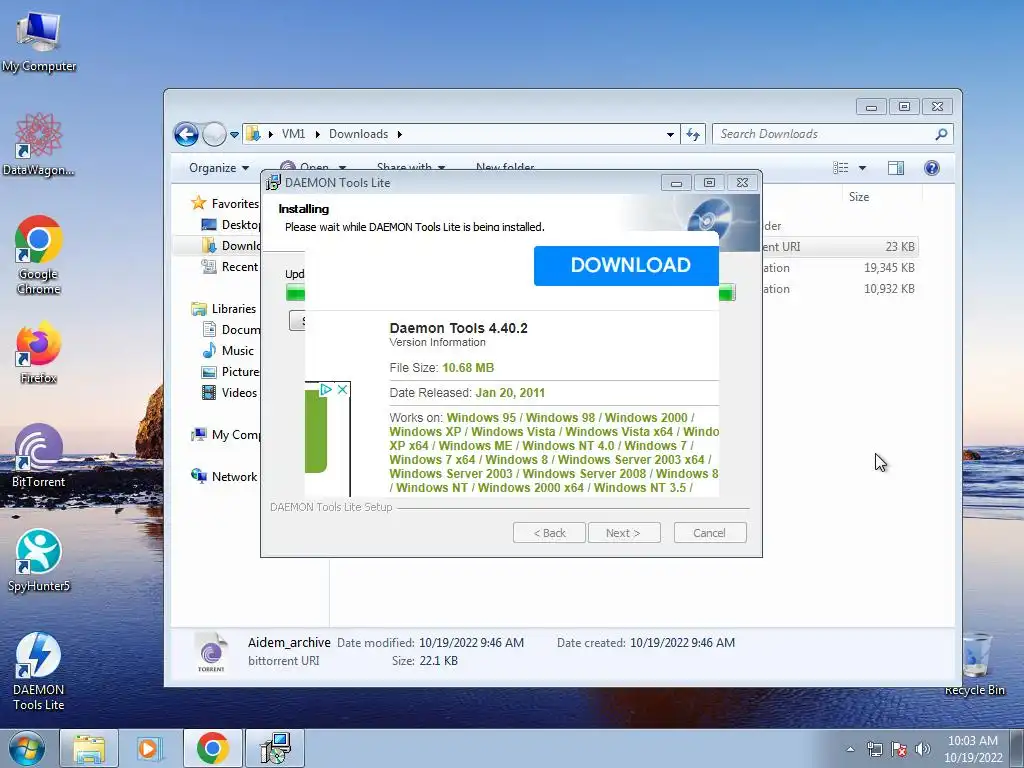Click the taskbar clock showing 10:03 AM

click(972, 749)
